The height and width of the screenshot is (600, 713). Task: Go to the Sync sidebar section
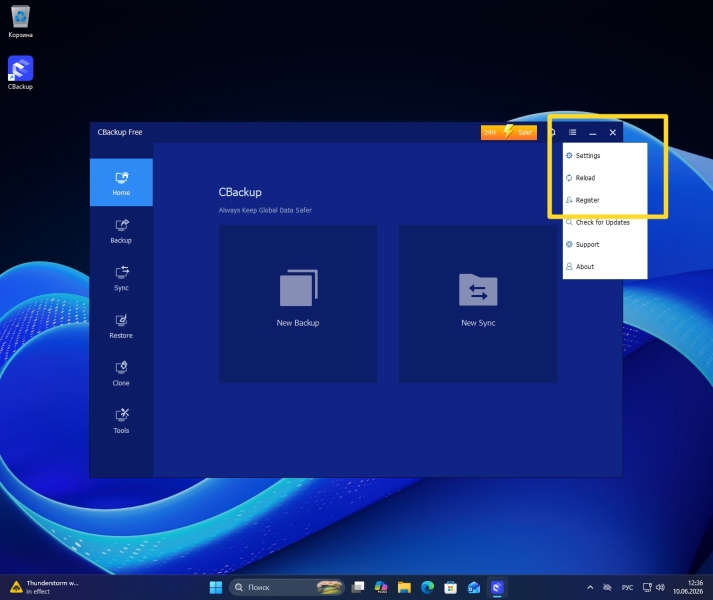point(121,278)
